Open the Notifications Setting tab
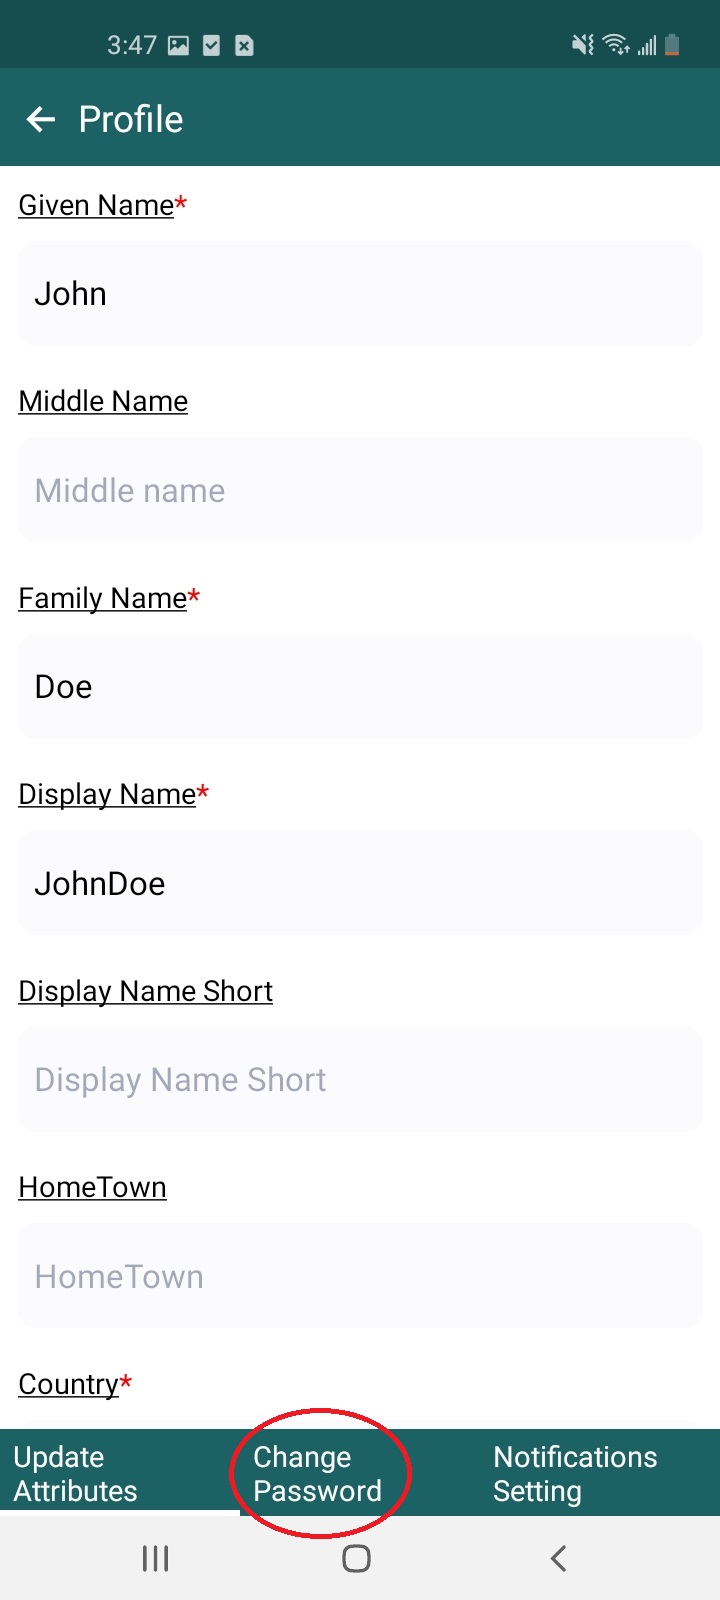The width and height of the screenshot is (720, 1600). tap(575, 1473)
